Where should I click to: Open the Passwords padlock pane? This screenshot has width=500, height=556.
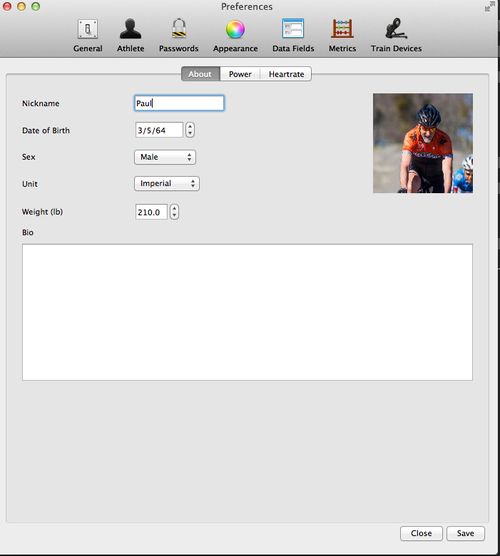click(179, 36)
